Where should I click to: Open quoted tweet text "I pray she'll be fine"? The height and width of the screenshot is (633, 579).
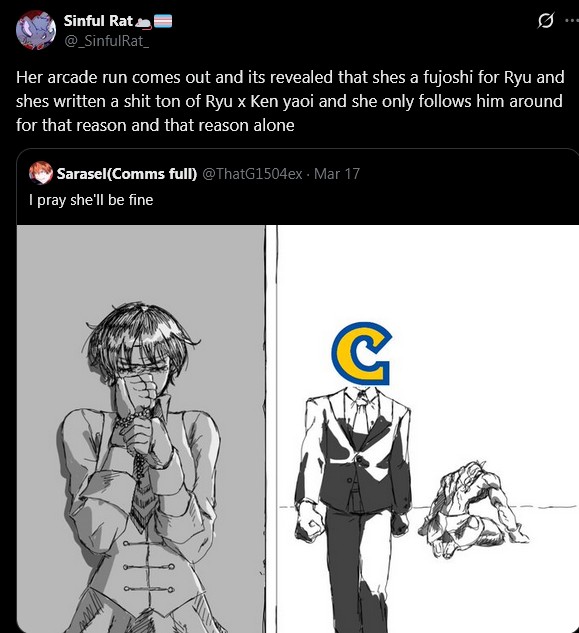pyautogui.click(x=91, y=200)
